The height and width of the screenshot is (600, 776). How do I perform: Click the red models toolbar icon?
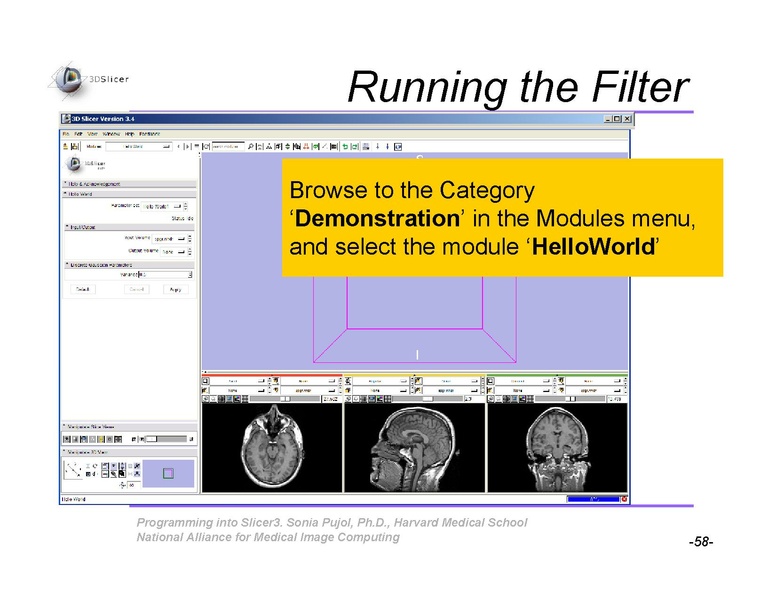click(306, 146)
